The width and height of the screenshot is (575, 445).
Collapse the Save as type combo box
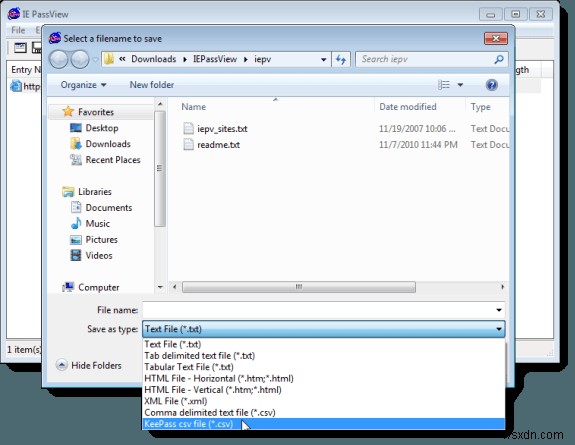click(499, 329)
